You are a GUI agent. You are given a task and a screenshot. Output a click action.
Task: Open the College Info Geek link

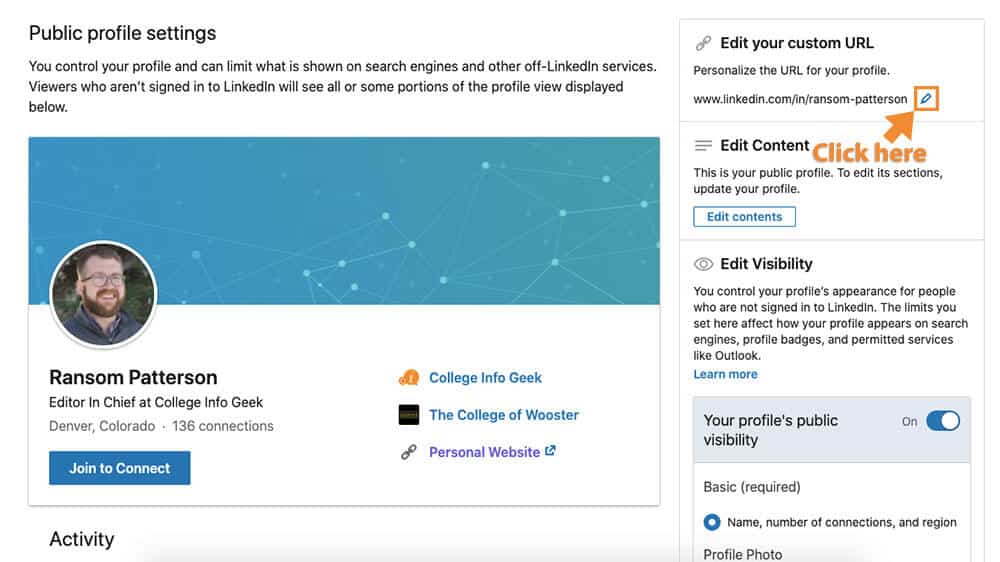[x=485, y=378]
